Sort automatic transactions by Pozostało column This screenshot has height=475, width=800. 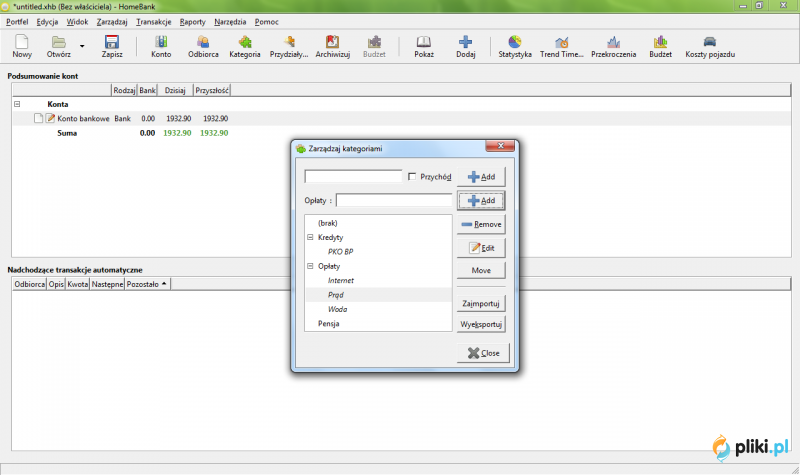click(x=147, y=284)
